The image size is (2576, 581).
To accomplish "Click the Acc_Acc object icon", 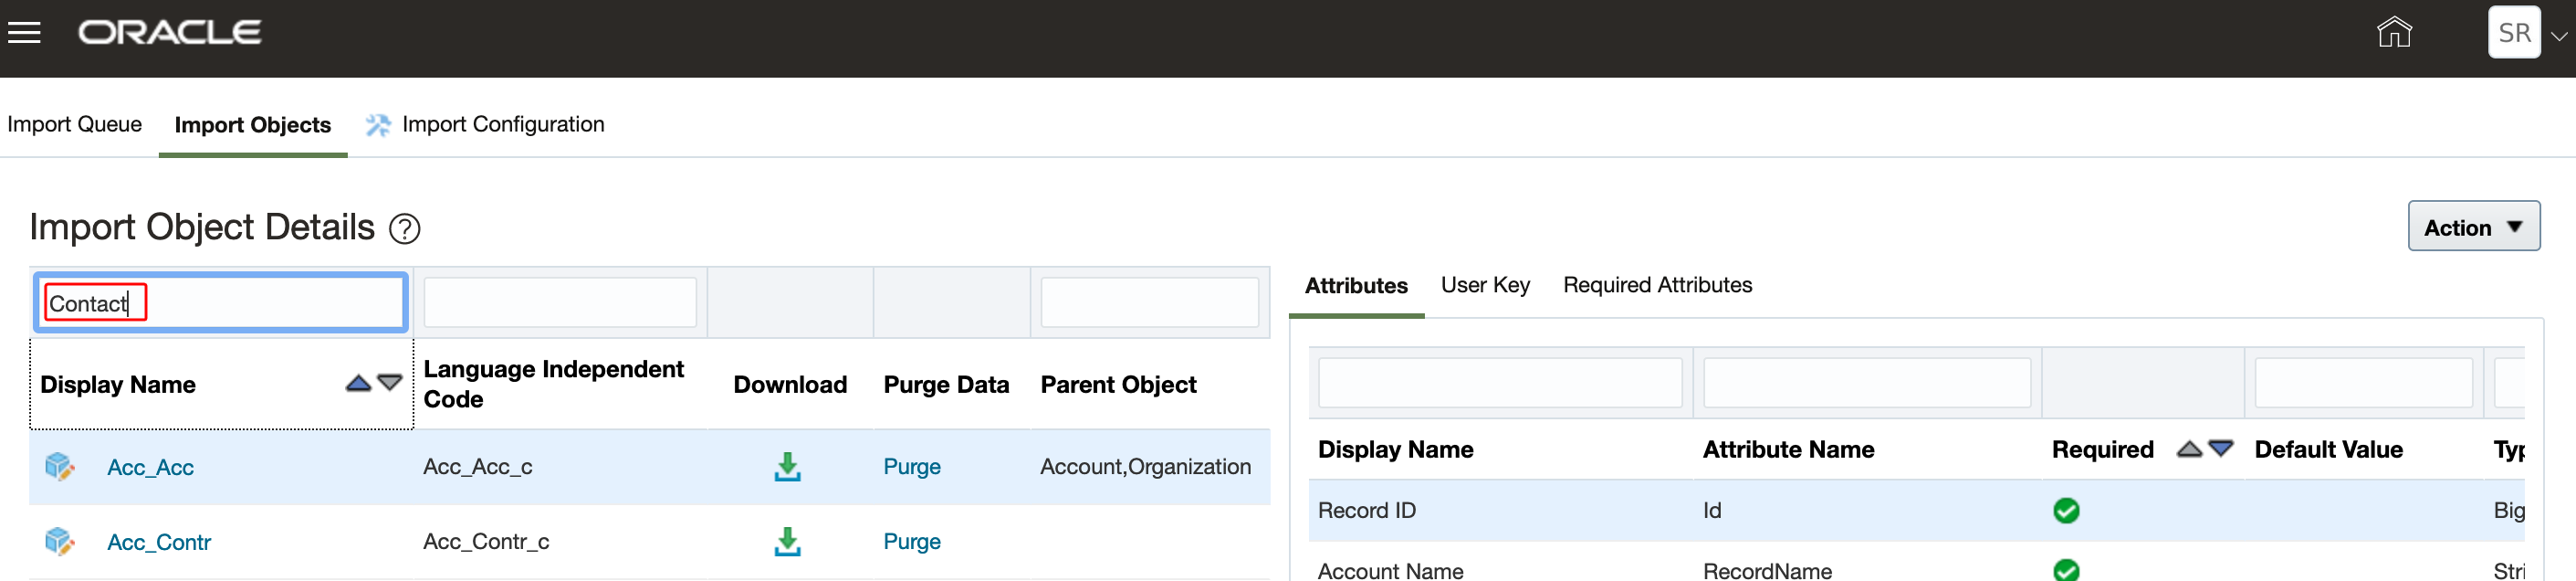I will tap(59, 466).
